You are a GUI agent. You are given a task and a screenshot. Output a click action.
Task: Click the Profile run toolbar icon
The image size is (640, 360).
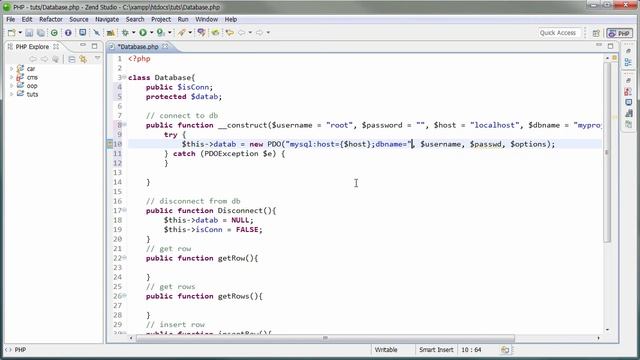tap(161, 33)
